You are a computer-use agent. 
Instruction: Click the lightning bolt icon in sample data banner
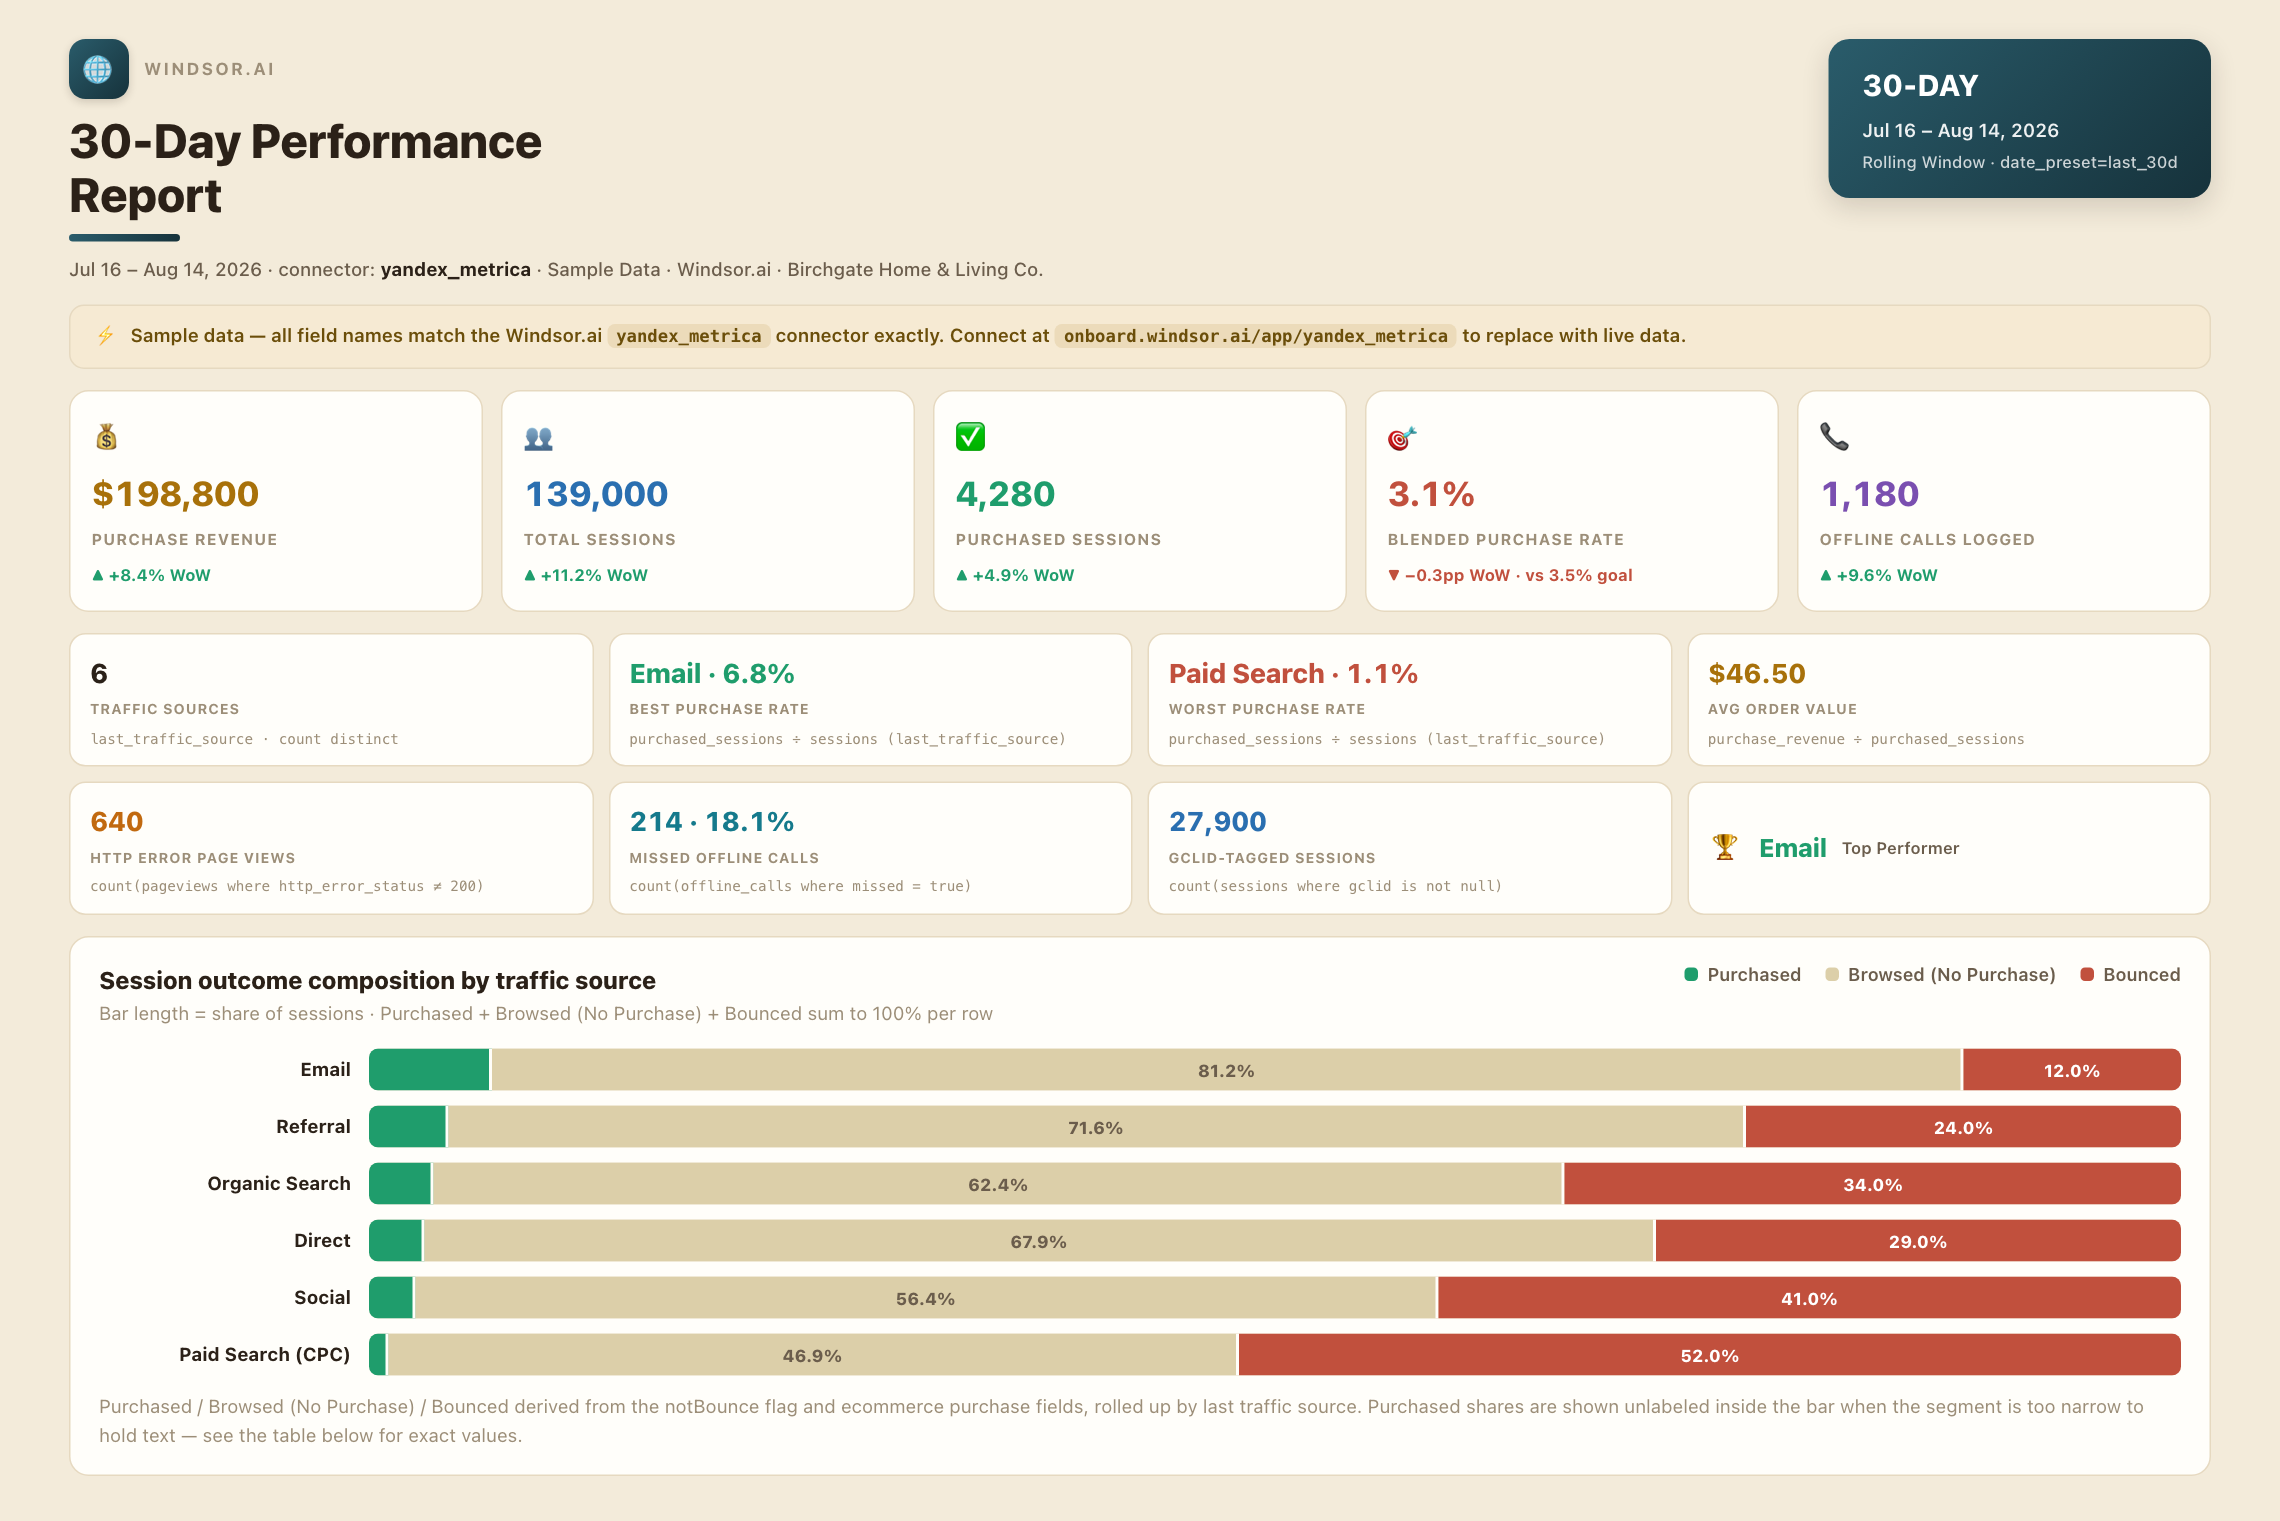click(105, 336)
